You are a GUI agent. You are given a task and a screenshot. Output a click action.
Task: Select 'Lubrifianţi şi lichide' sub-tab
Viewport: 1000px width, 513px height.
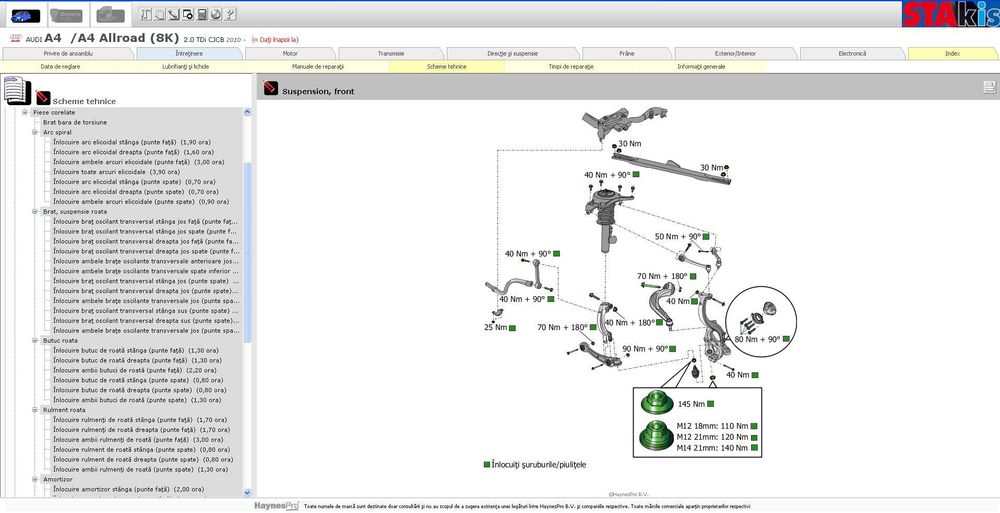tap(186, 66)
